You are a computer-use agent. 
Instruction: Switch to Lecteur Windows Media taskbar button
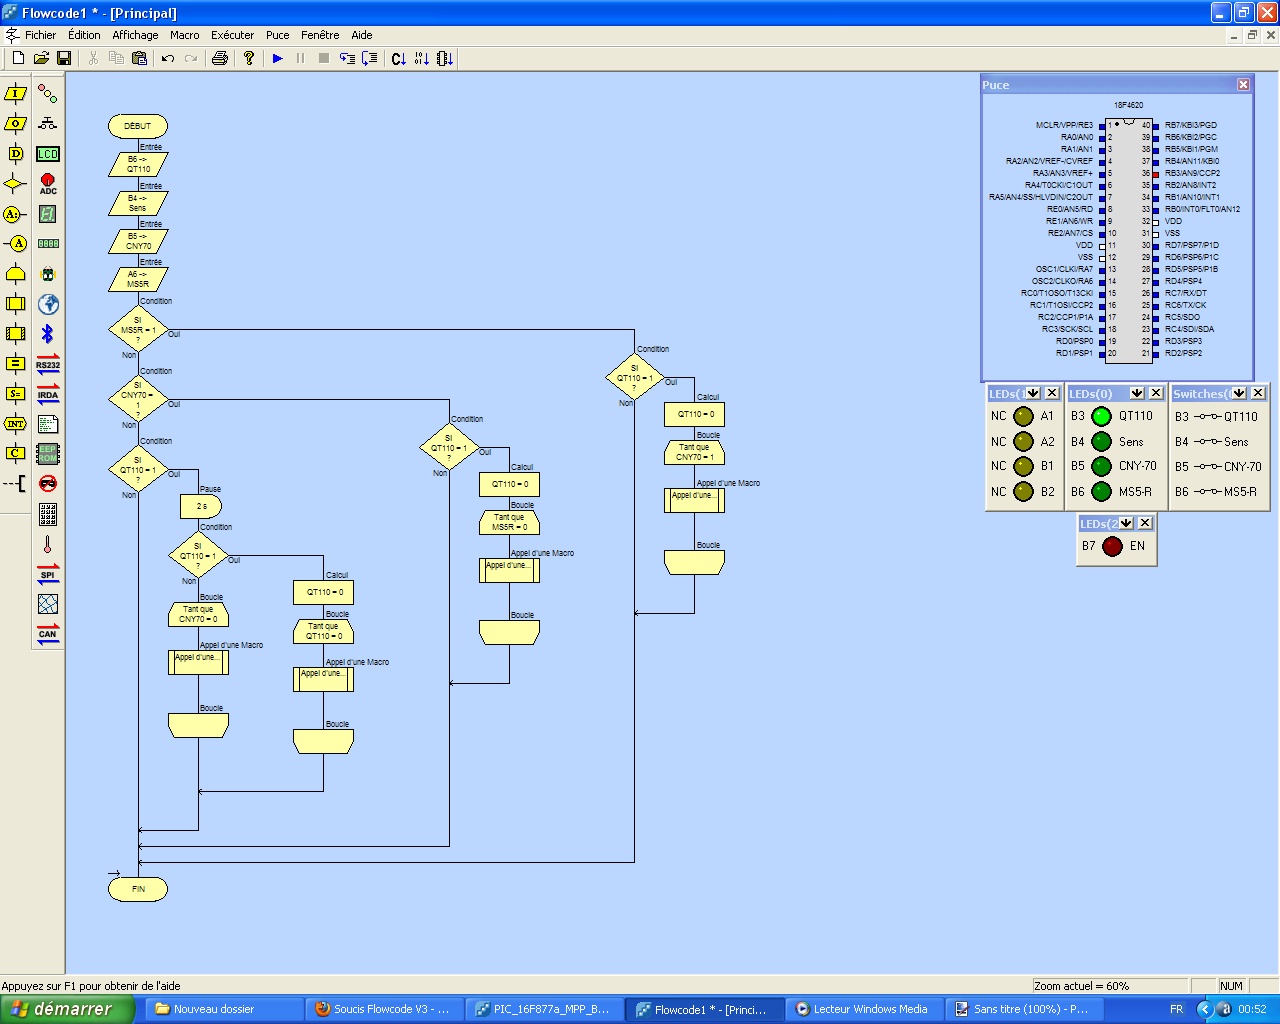[862, 1009]
